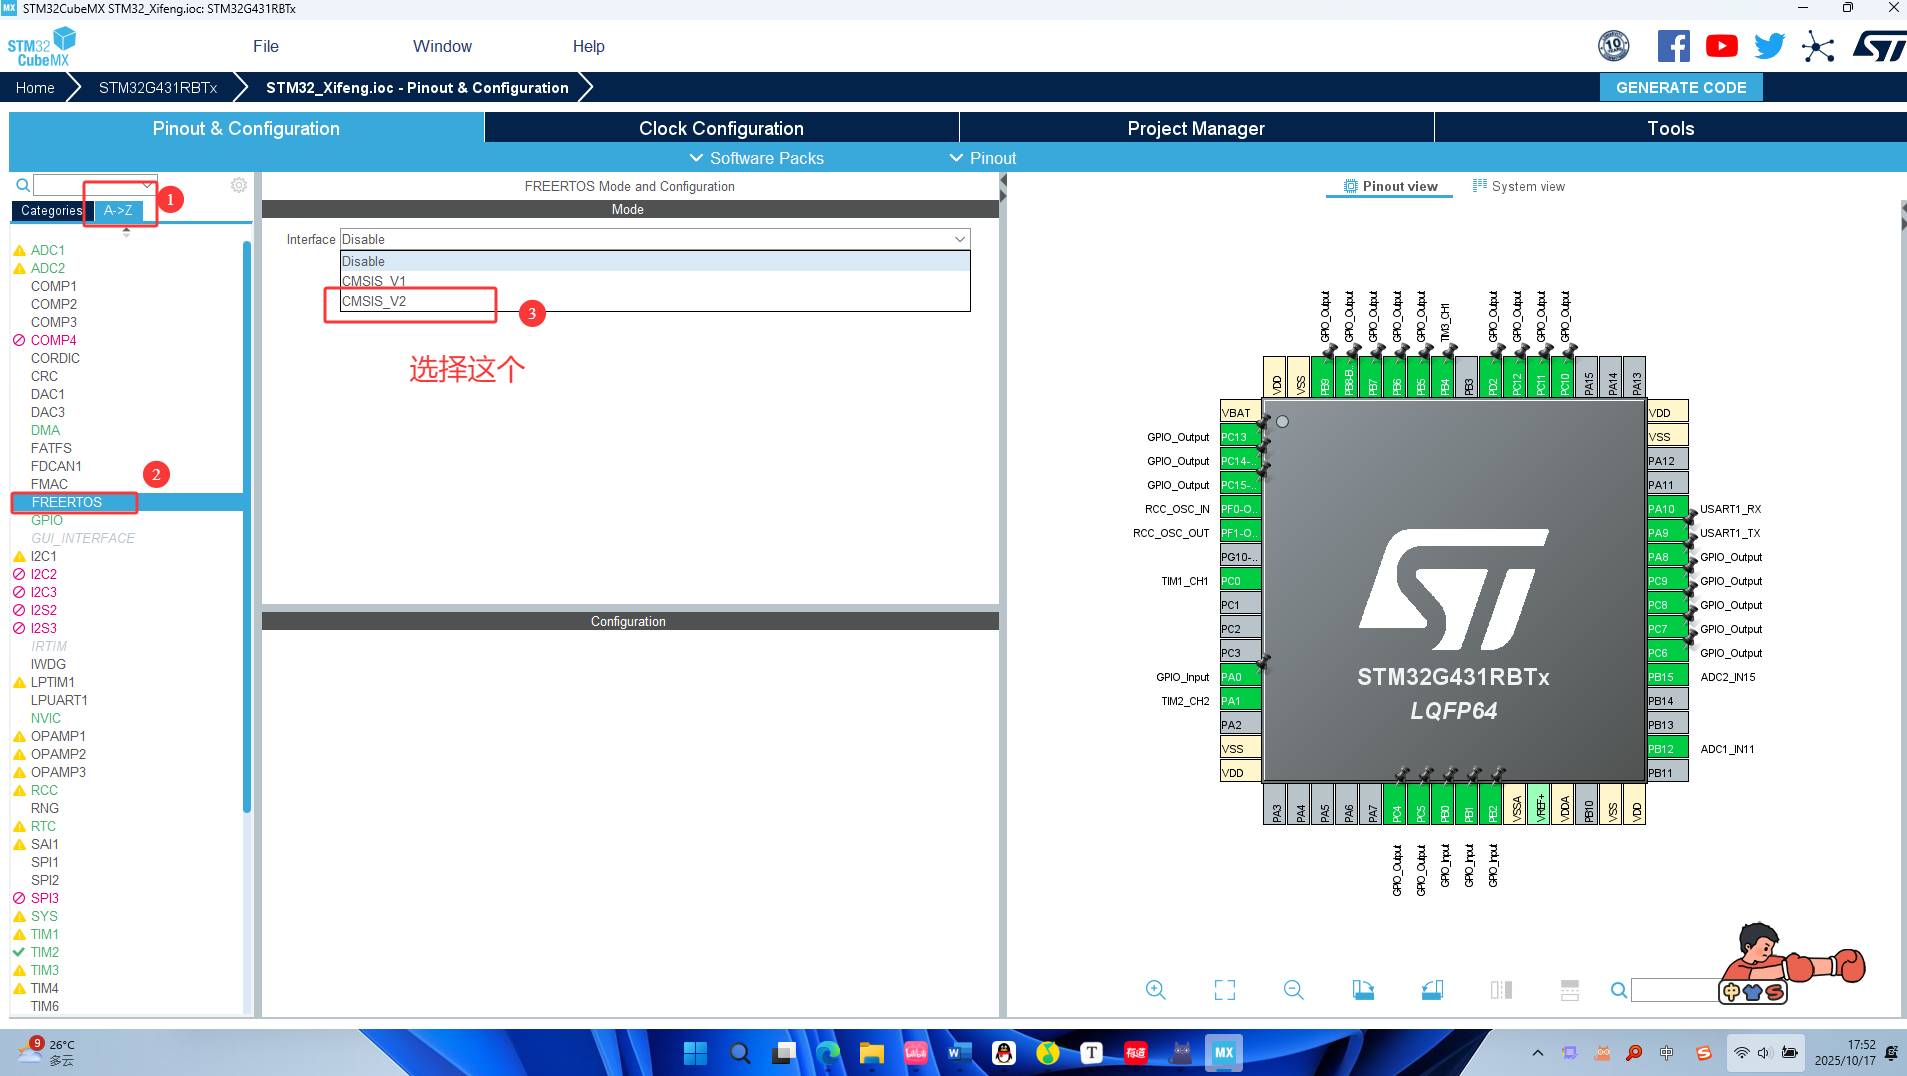Open the Window menu
The height and width of the screenshot is (1076, 1907).
click(x=442, y=46)
